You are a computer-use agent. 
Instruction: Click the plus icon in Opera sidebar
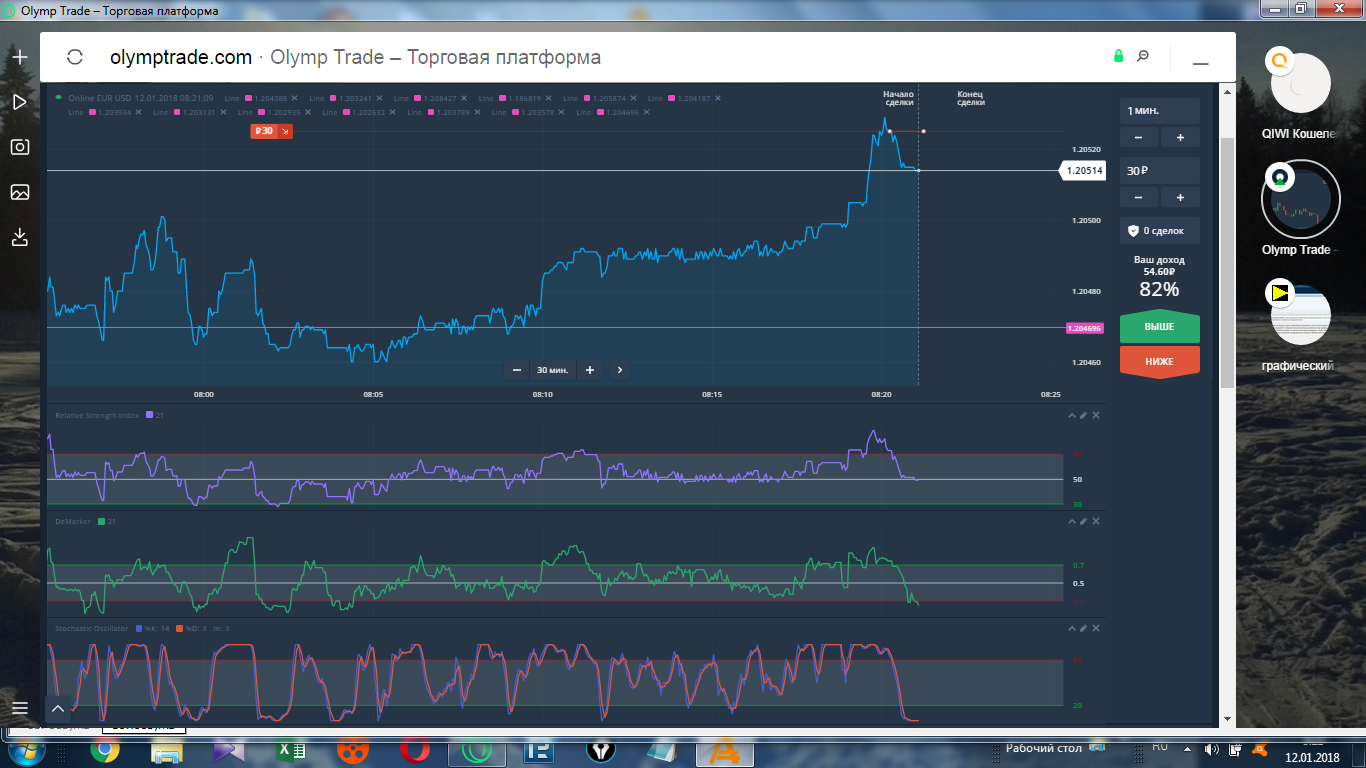[x=19, y=57]
